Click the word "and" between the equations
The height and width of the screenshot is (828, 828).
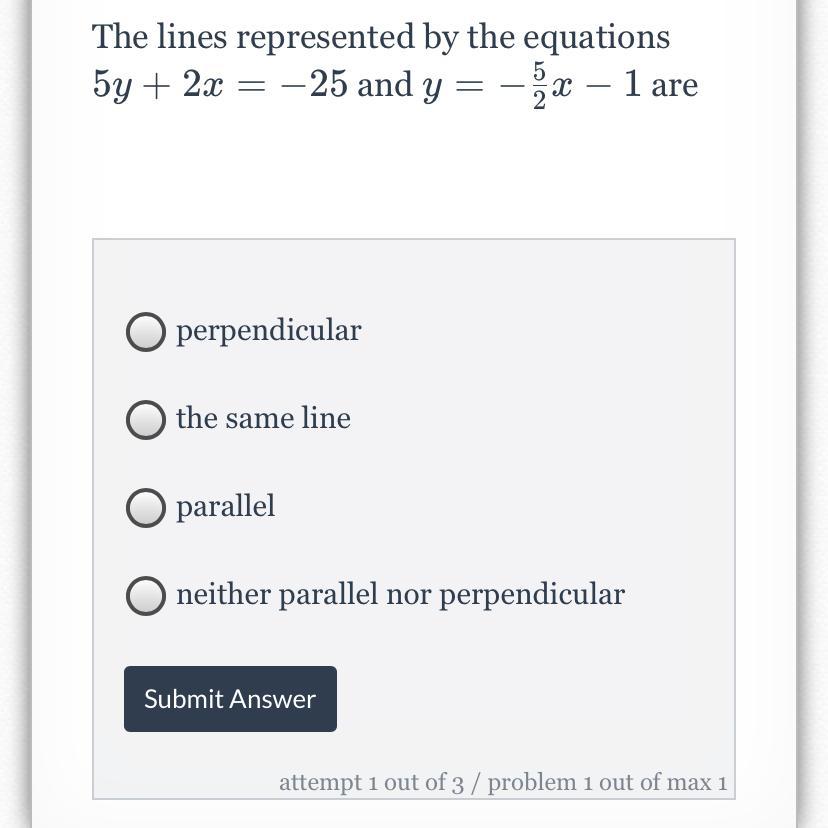[x=385, y=85]
